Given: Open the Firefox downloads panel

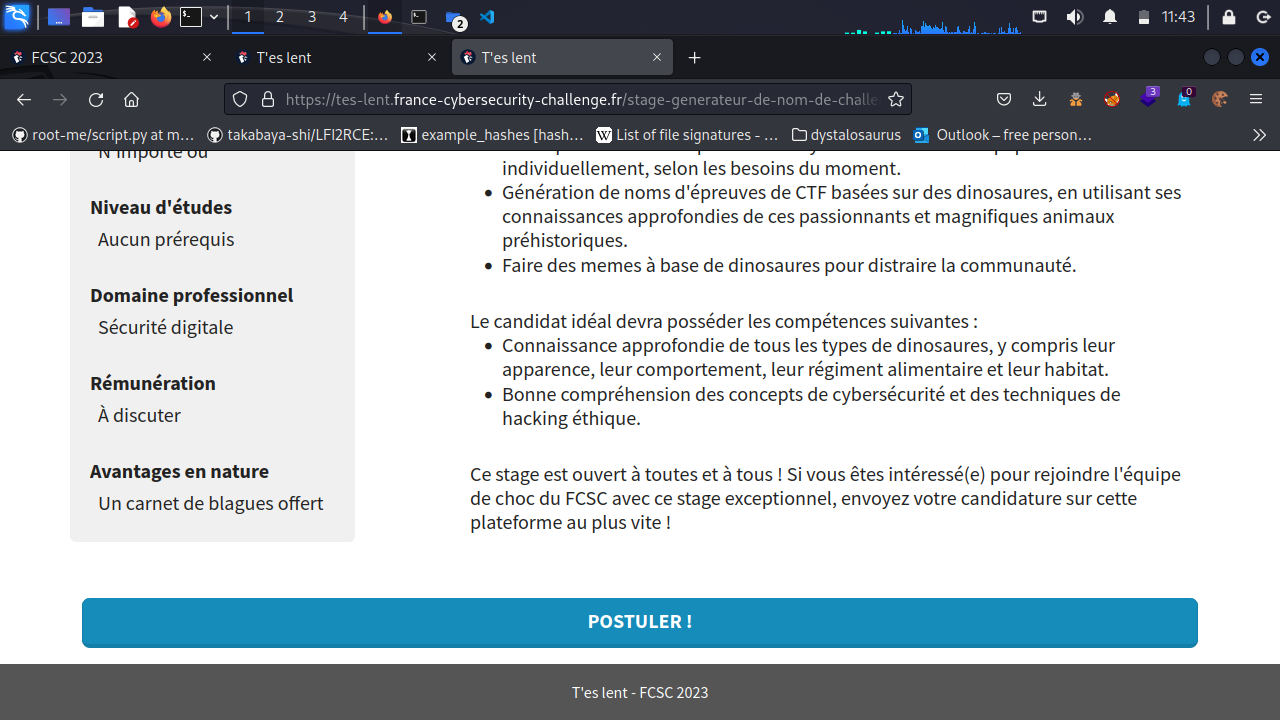Looking at the screenshot, I should coord(1040,99).
